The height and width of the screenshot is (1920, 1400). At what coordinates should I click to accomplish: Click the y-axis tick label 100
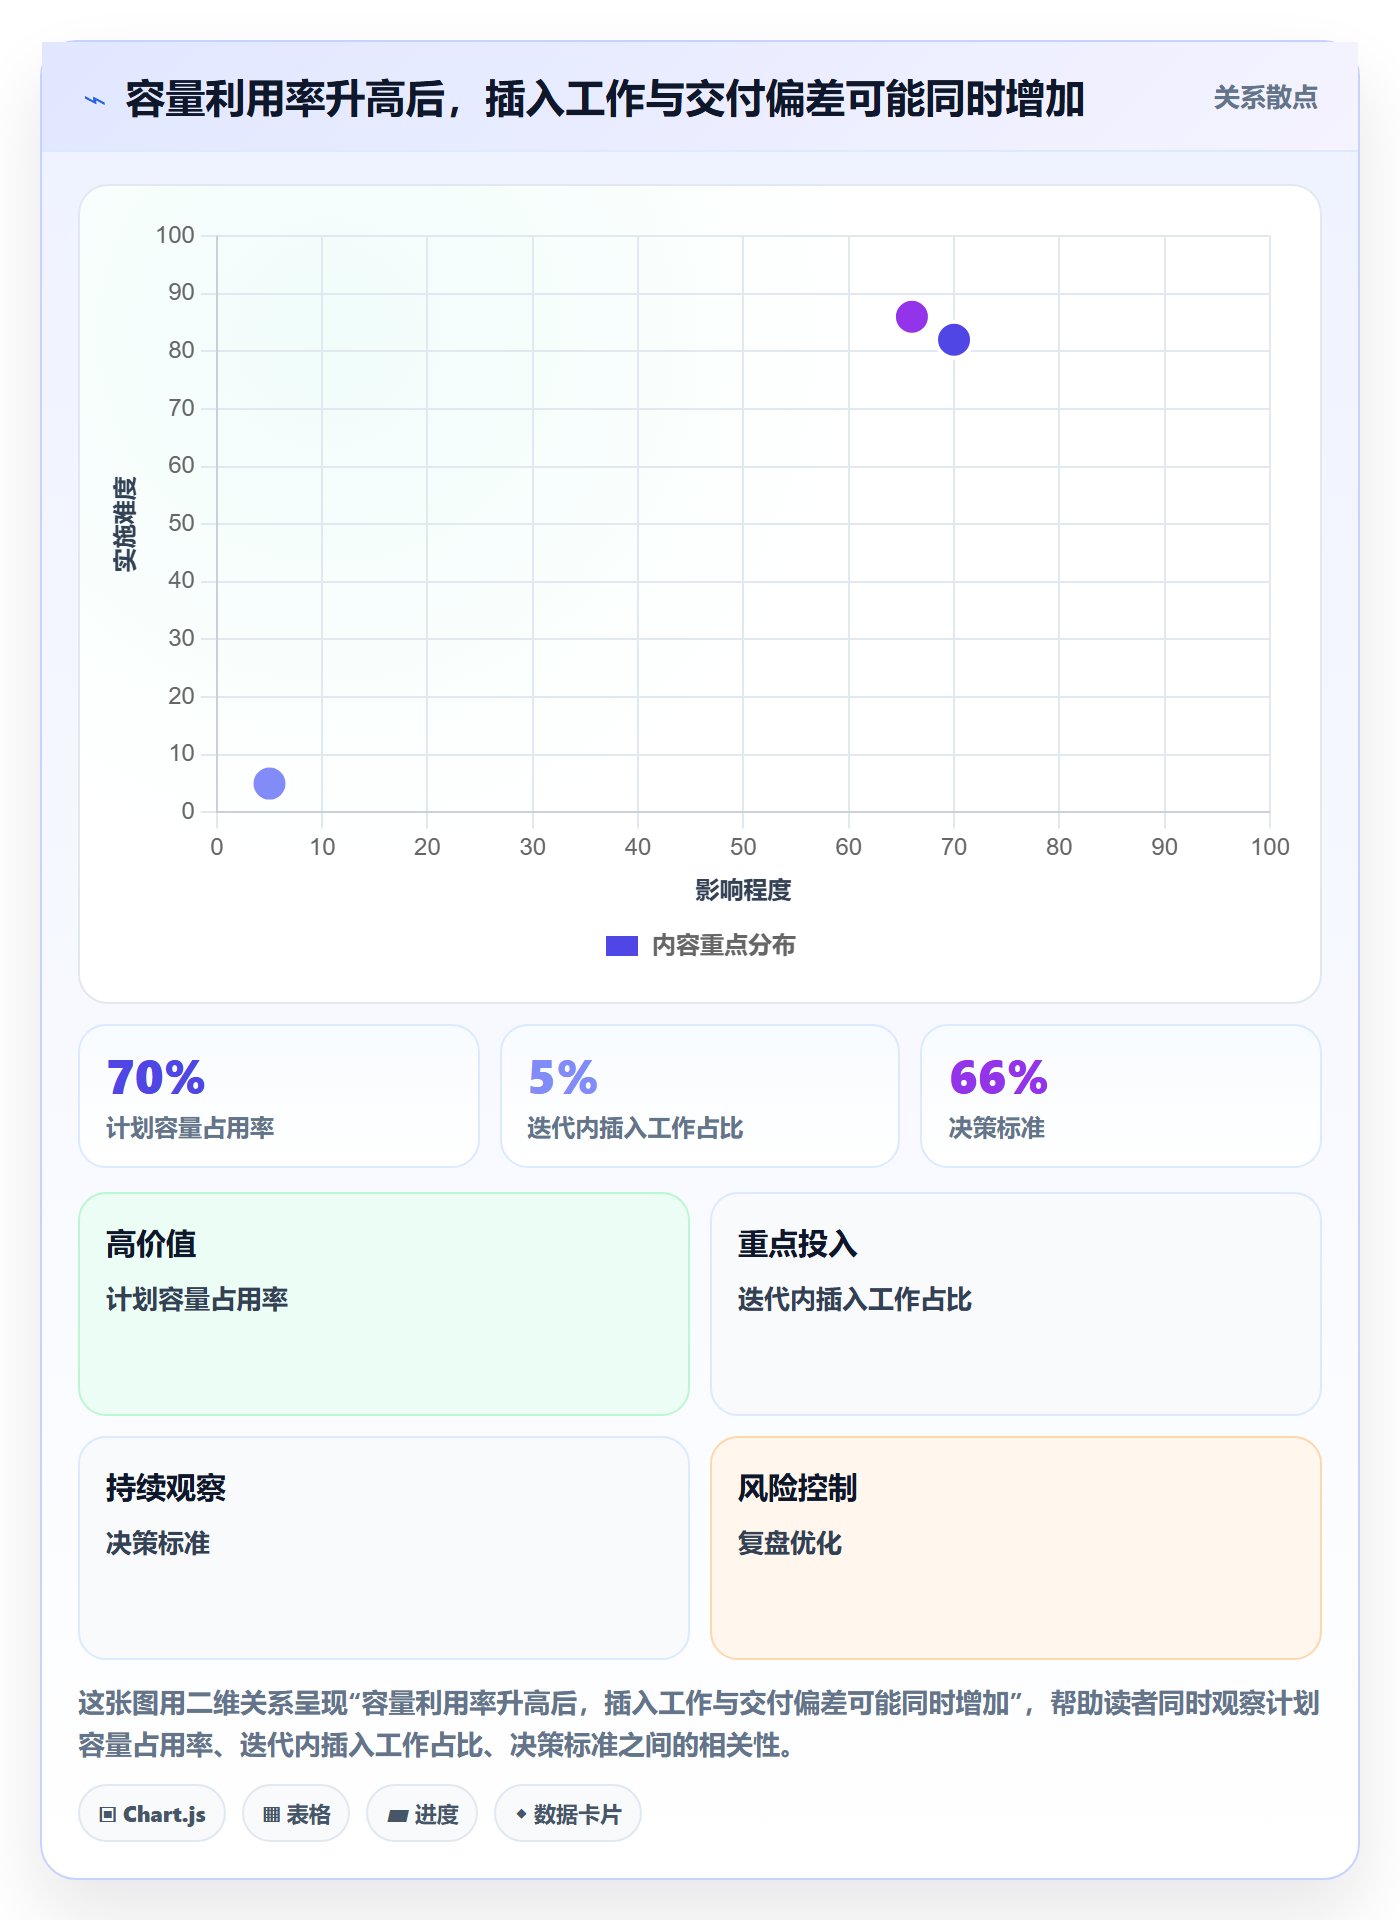click(175, 235)
